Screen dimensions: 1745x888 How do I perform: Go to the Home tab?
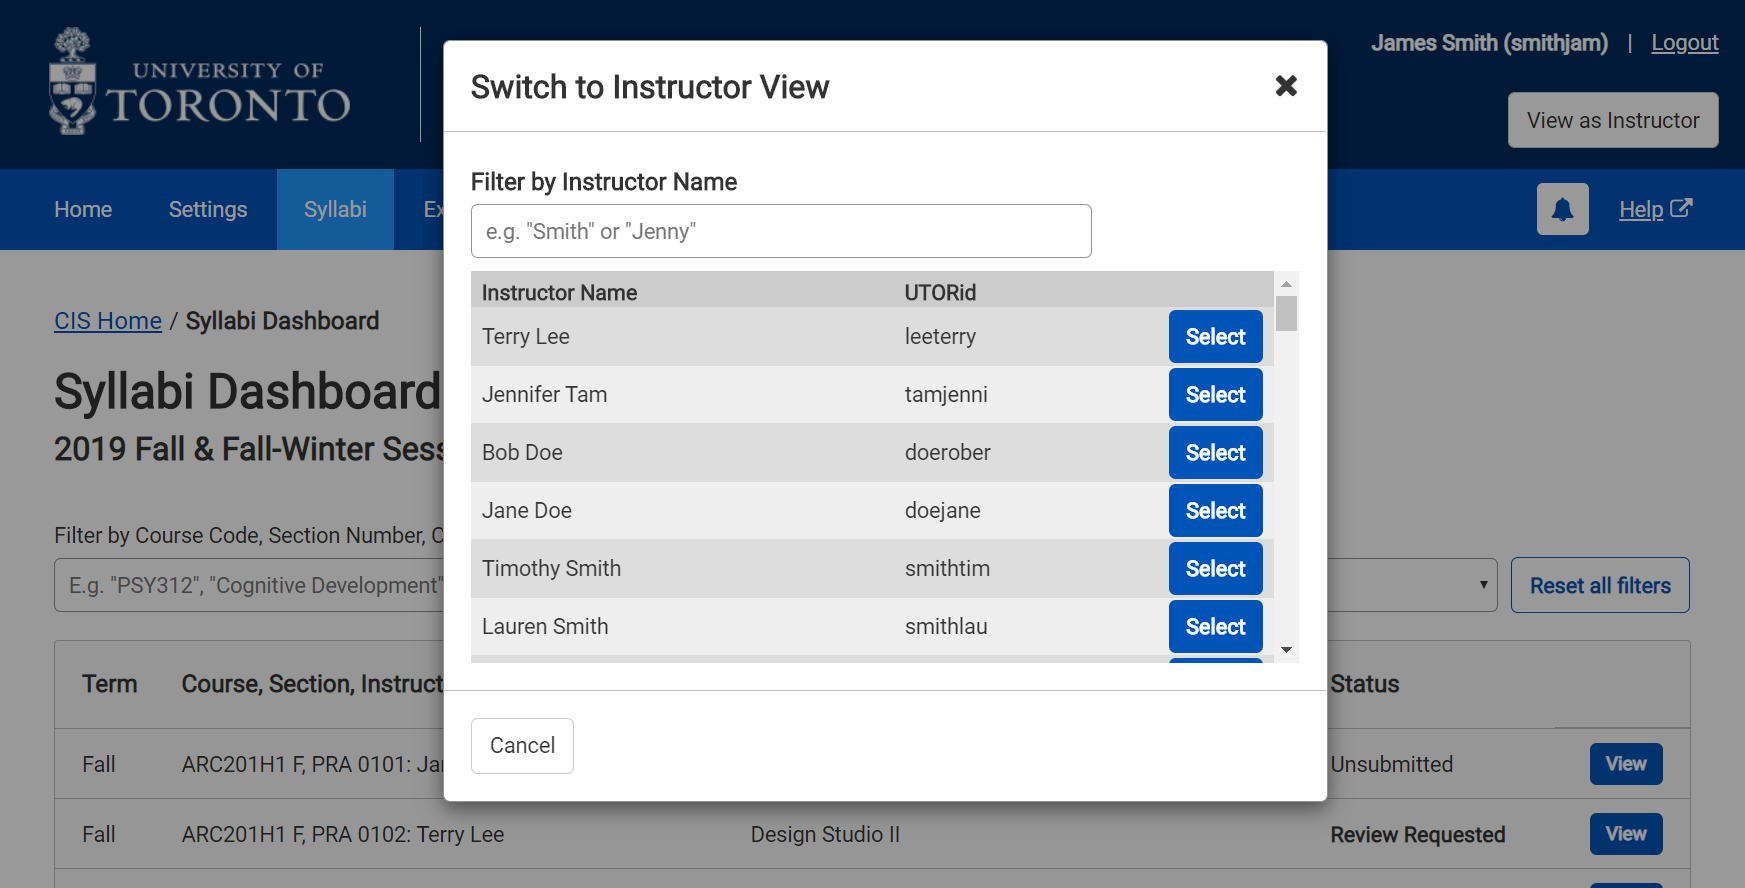(83, 209)
